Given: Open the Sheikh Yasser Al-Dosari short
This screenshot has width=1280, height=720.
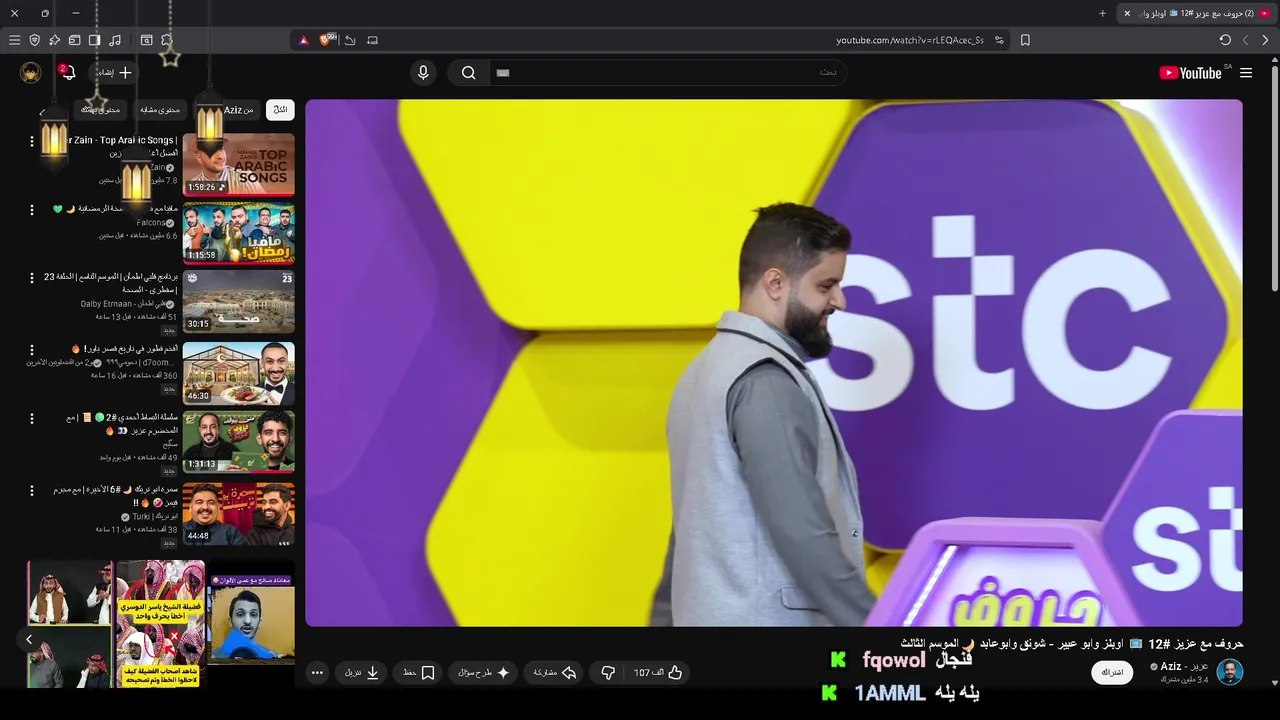Looking at the screenshot, I should coord(160,624).
